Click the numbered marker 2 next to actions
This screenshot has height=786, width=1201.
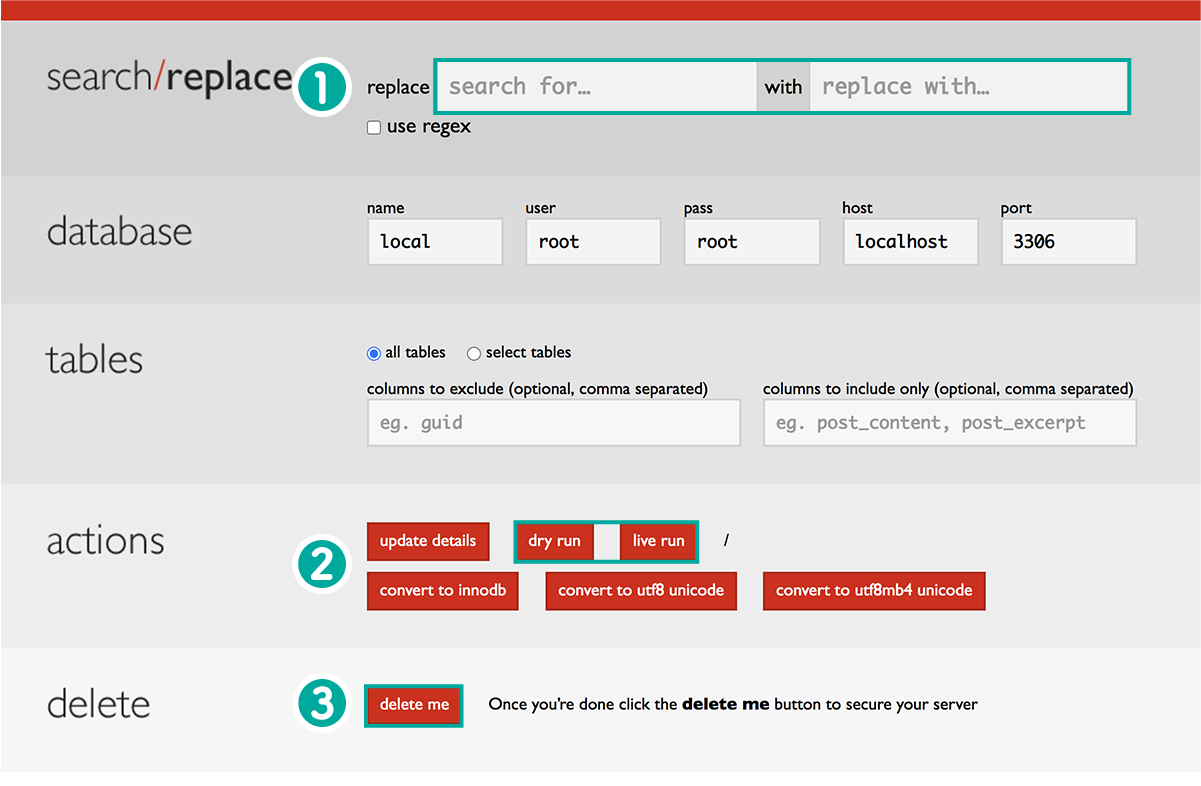pos(321,564)
